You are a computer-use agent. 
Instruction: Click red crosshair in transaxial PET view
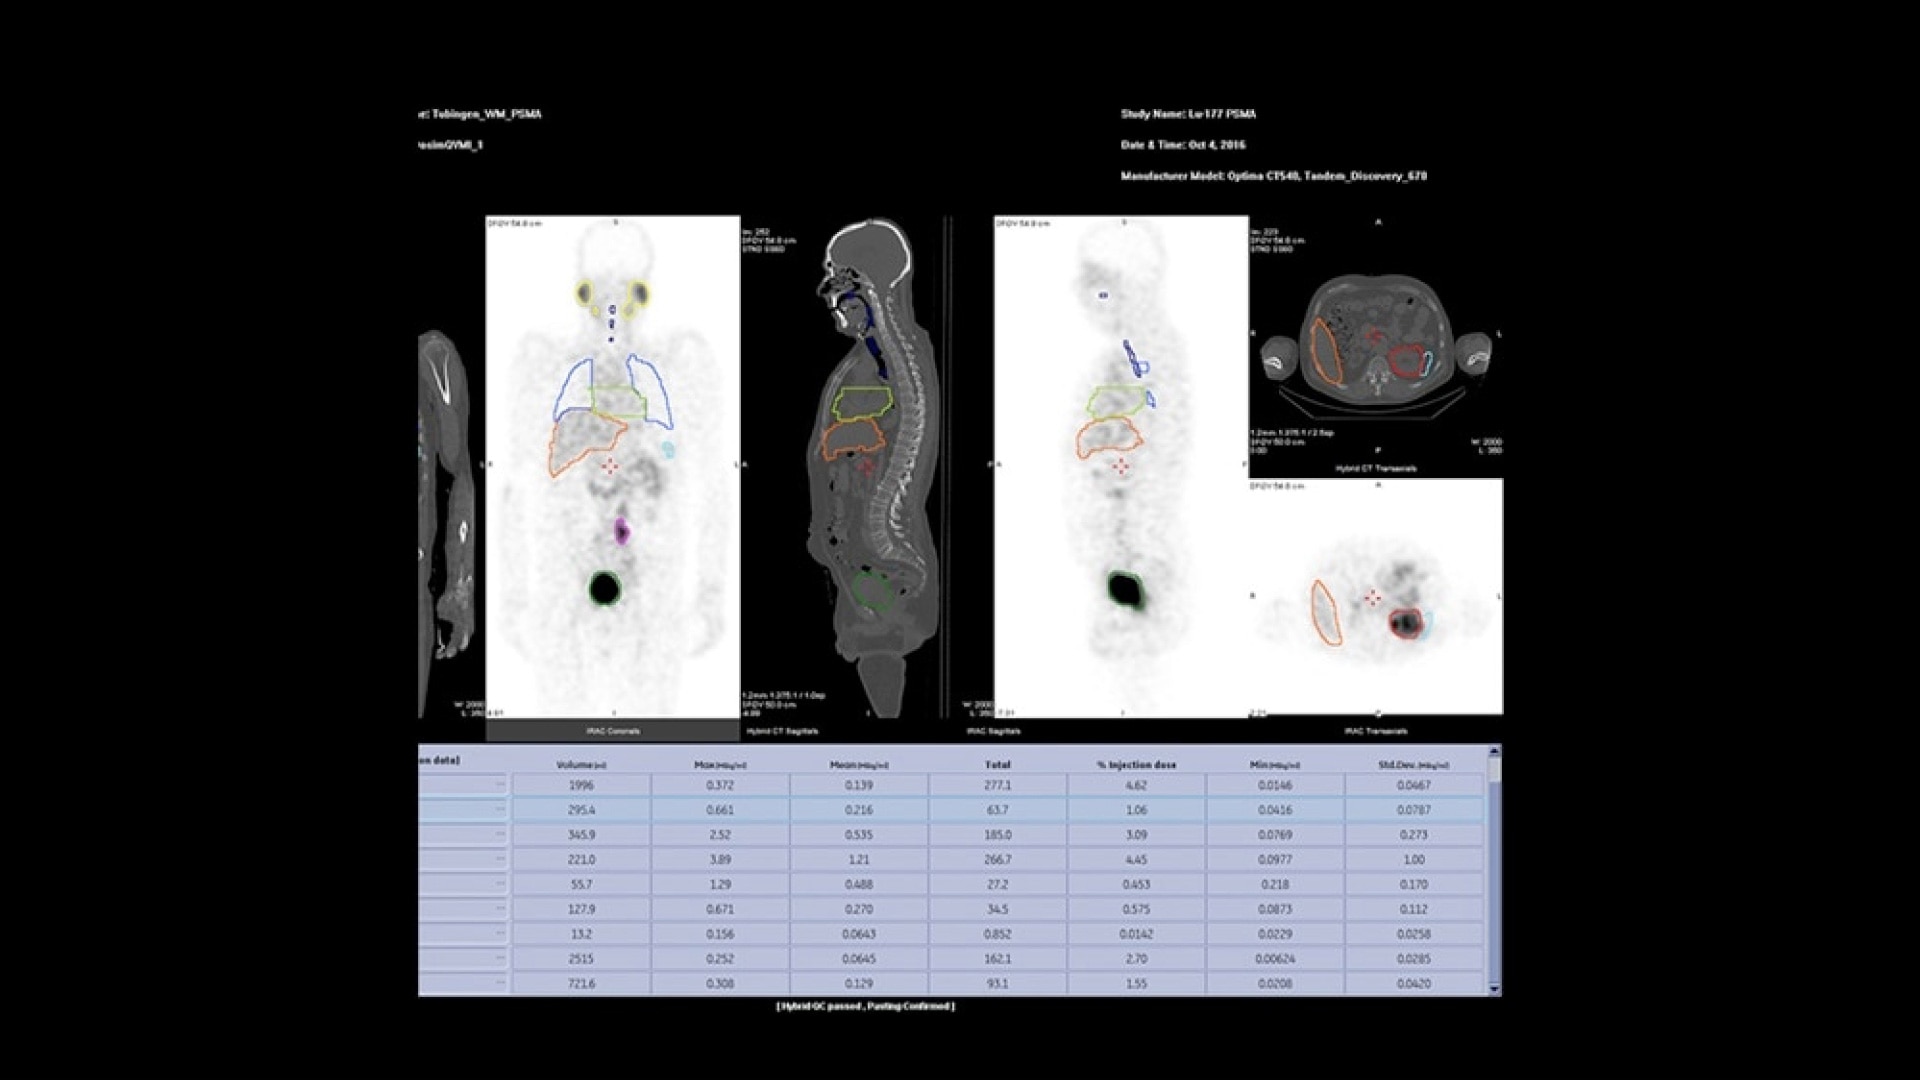pyautogui.click(x=1373, y=597)
